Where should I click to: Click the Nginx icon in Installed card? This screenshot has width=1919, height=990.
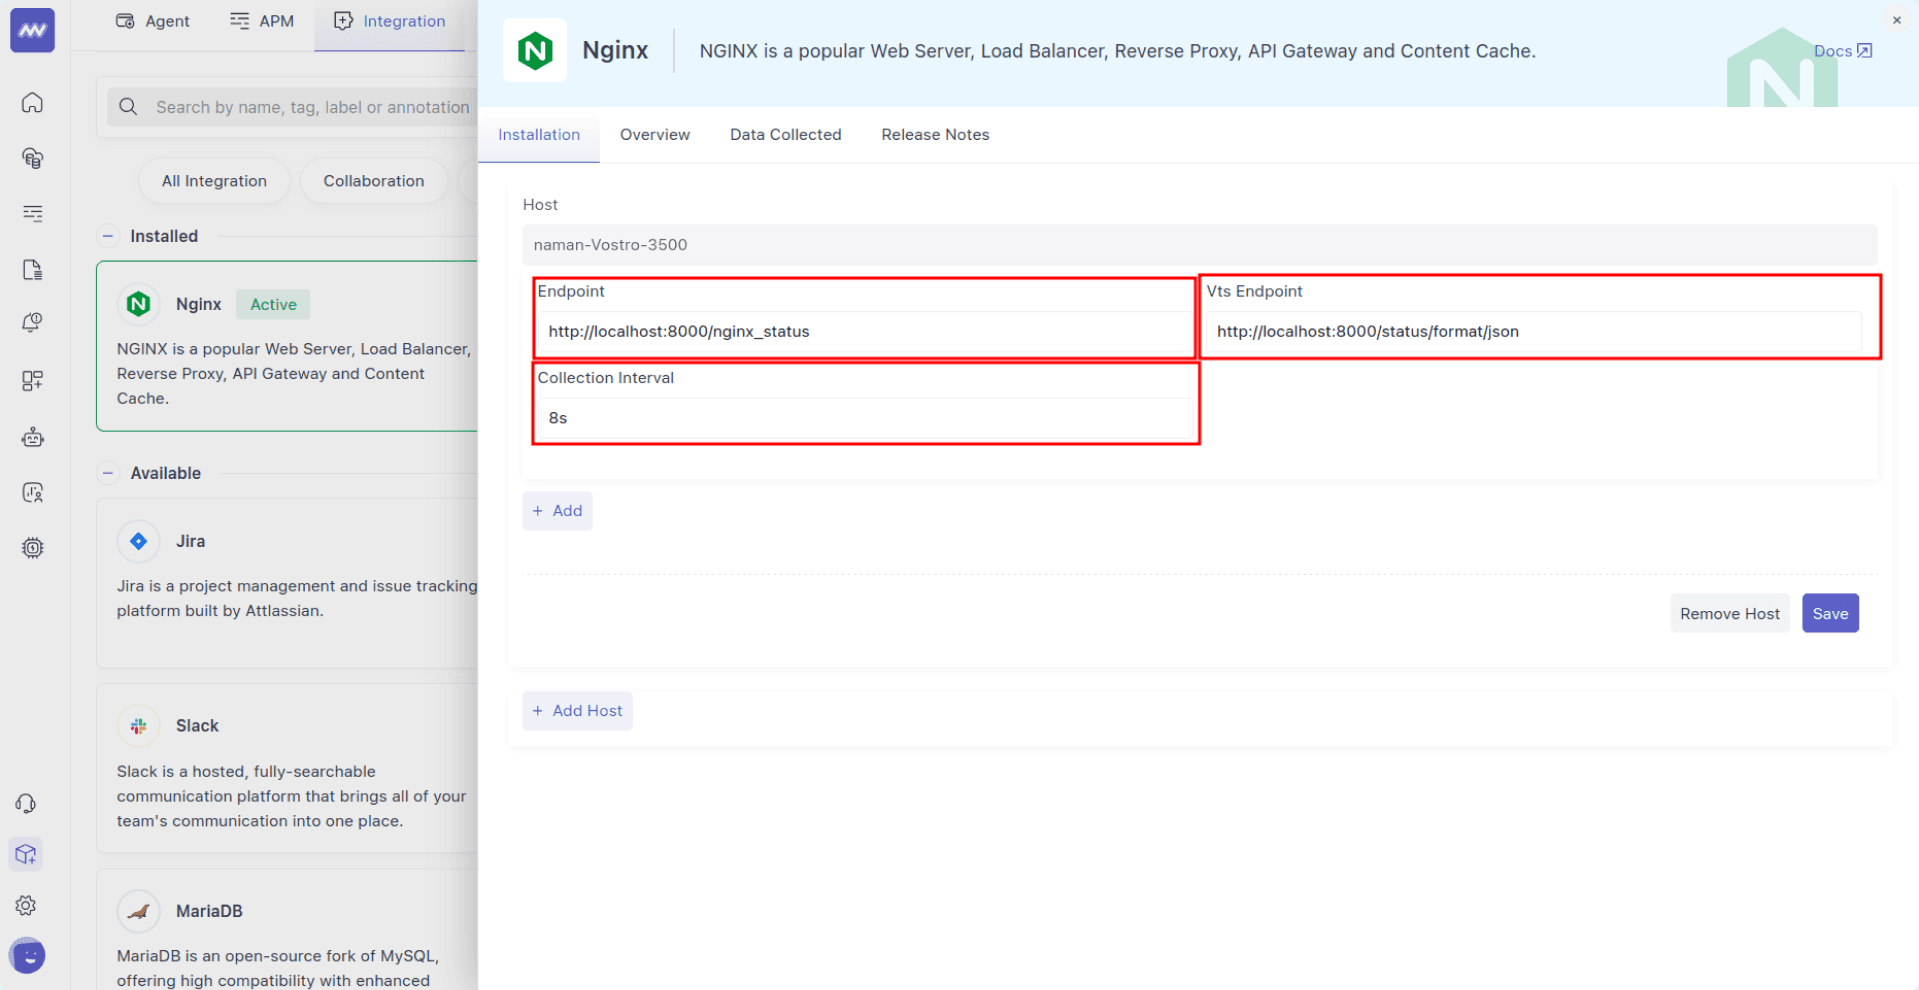[139, 304]
